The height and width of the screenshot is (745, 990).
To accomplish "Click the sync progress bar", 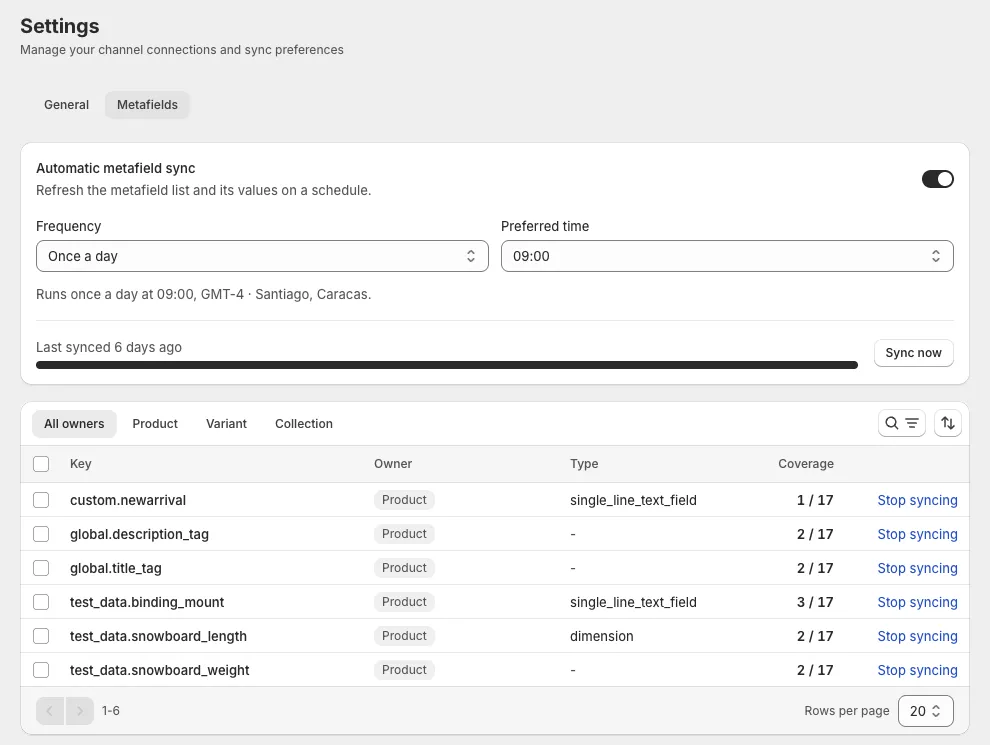I will pyautogui.click(x=447, y=365).
